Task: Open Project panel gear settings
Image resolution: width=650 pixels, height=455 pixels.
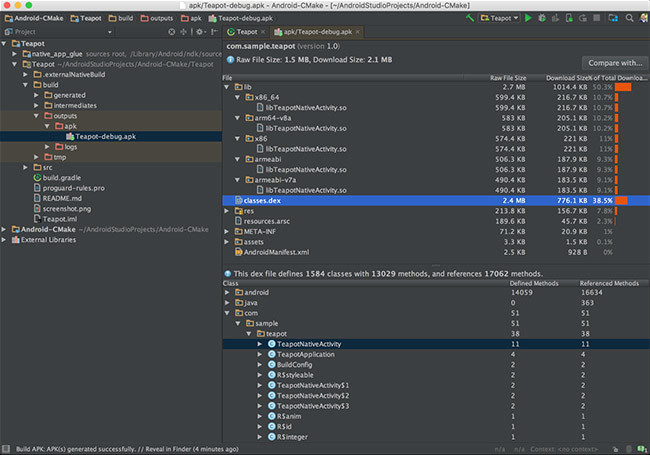Action: tap(201, 31)
